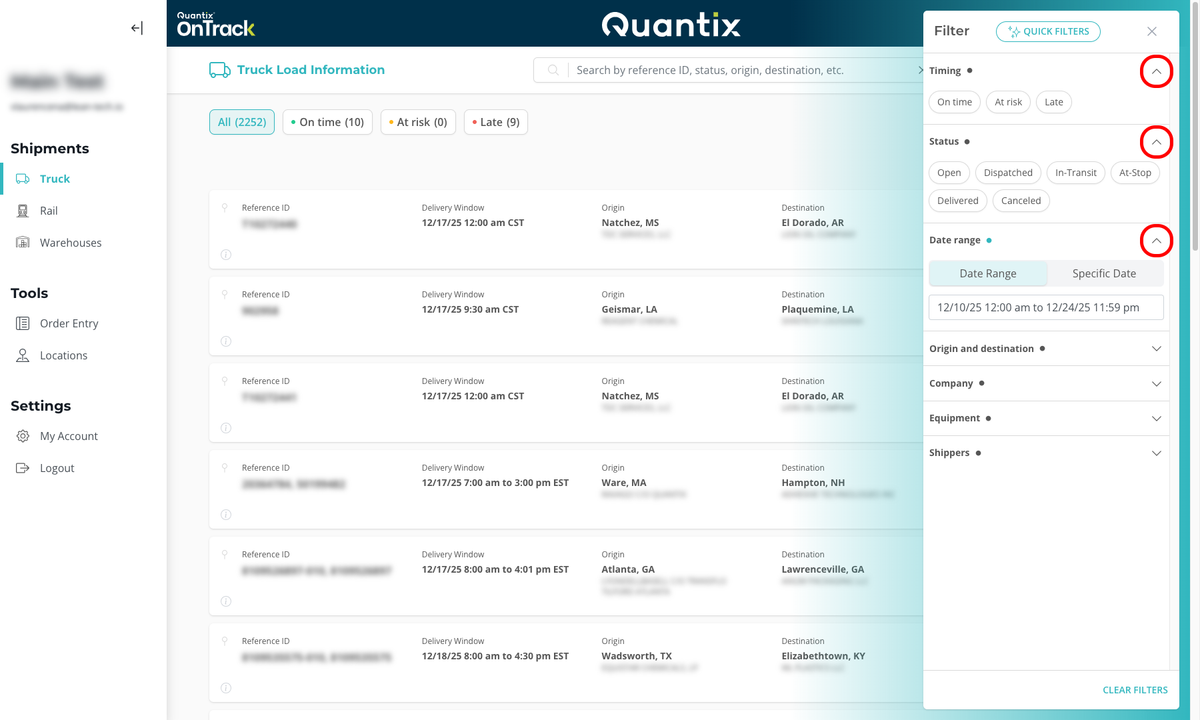Collapse the sidebar with the arrow icon
This screenshot has width=1200, height=720.
(x=137, y=28)
